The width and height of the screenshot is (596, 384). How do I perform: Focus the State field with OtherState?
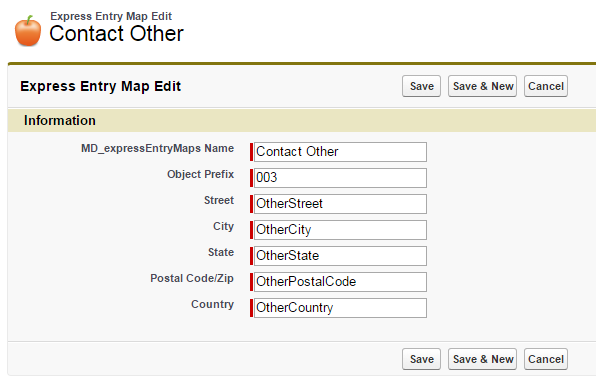point(340,255)
